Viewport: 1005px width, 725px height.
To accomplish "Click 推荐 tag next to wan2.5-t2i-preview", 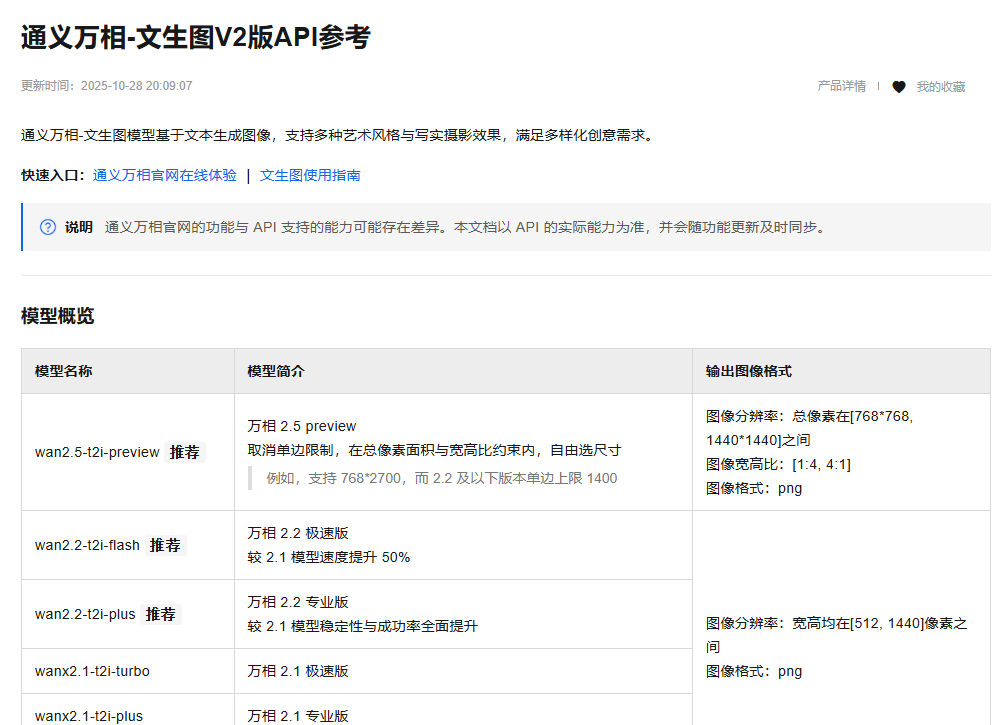I will pyautogui.click(x=185, y=452).
